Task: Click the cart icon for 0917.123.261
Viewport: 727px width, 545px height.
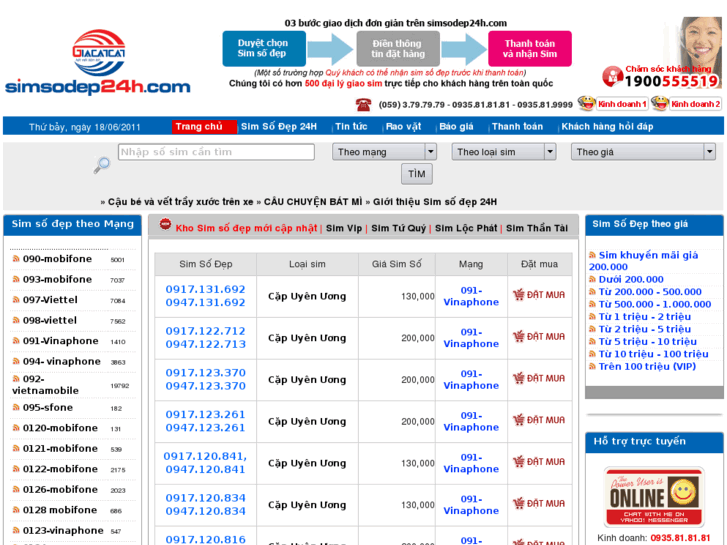Action: (519, 420)
